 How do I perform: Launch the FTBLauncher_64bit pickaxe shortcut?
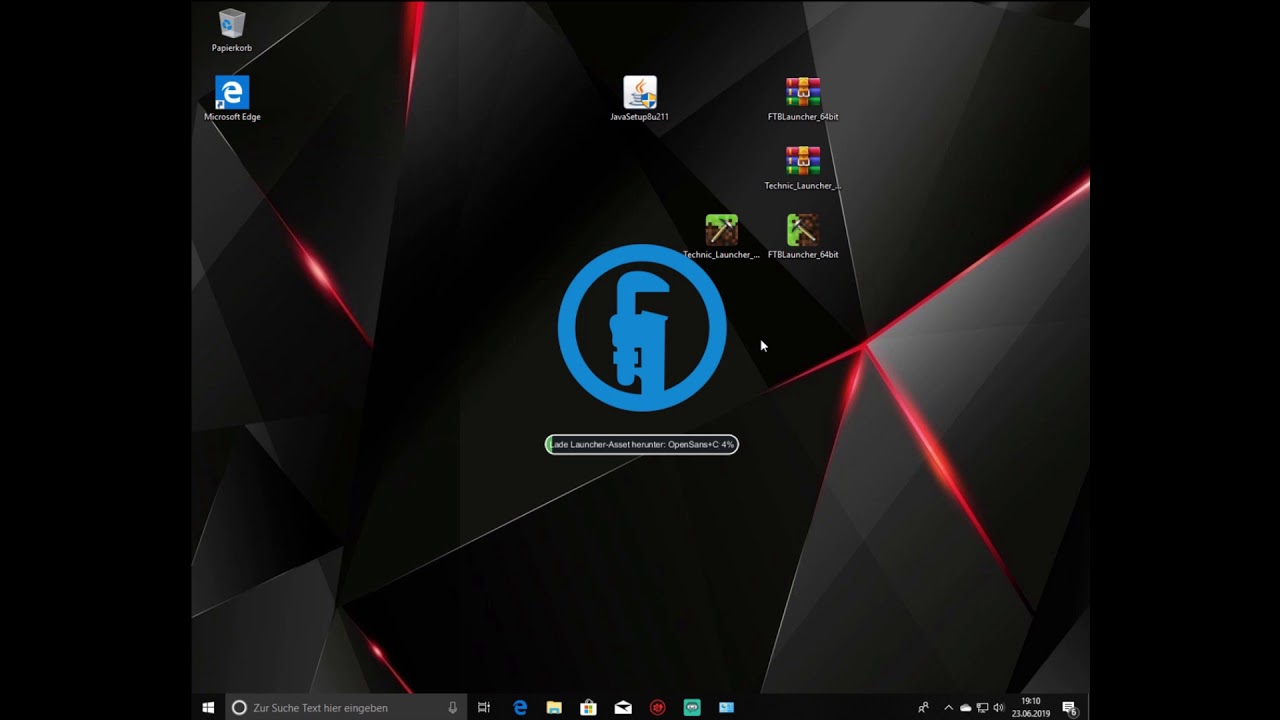(803, 230)
